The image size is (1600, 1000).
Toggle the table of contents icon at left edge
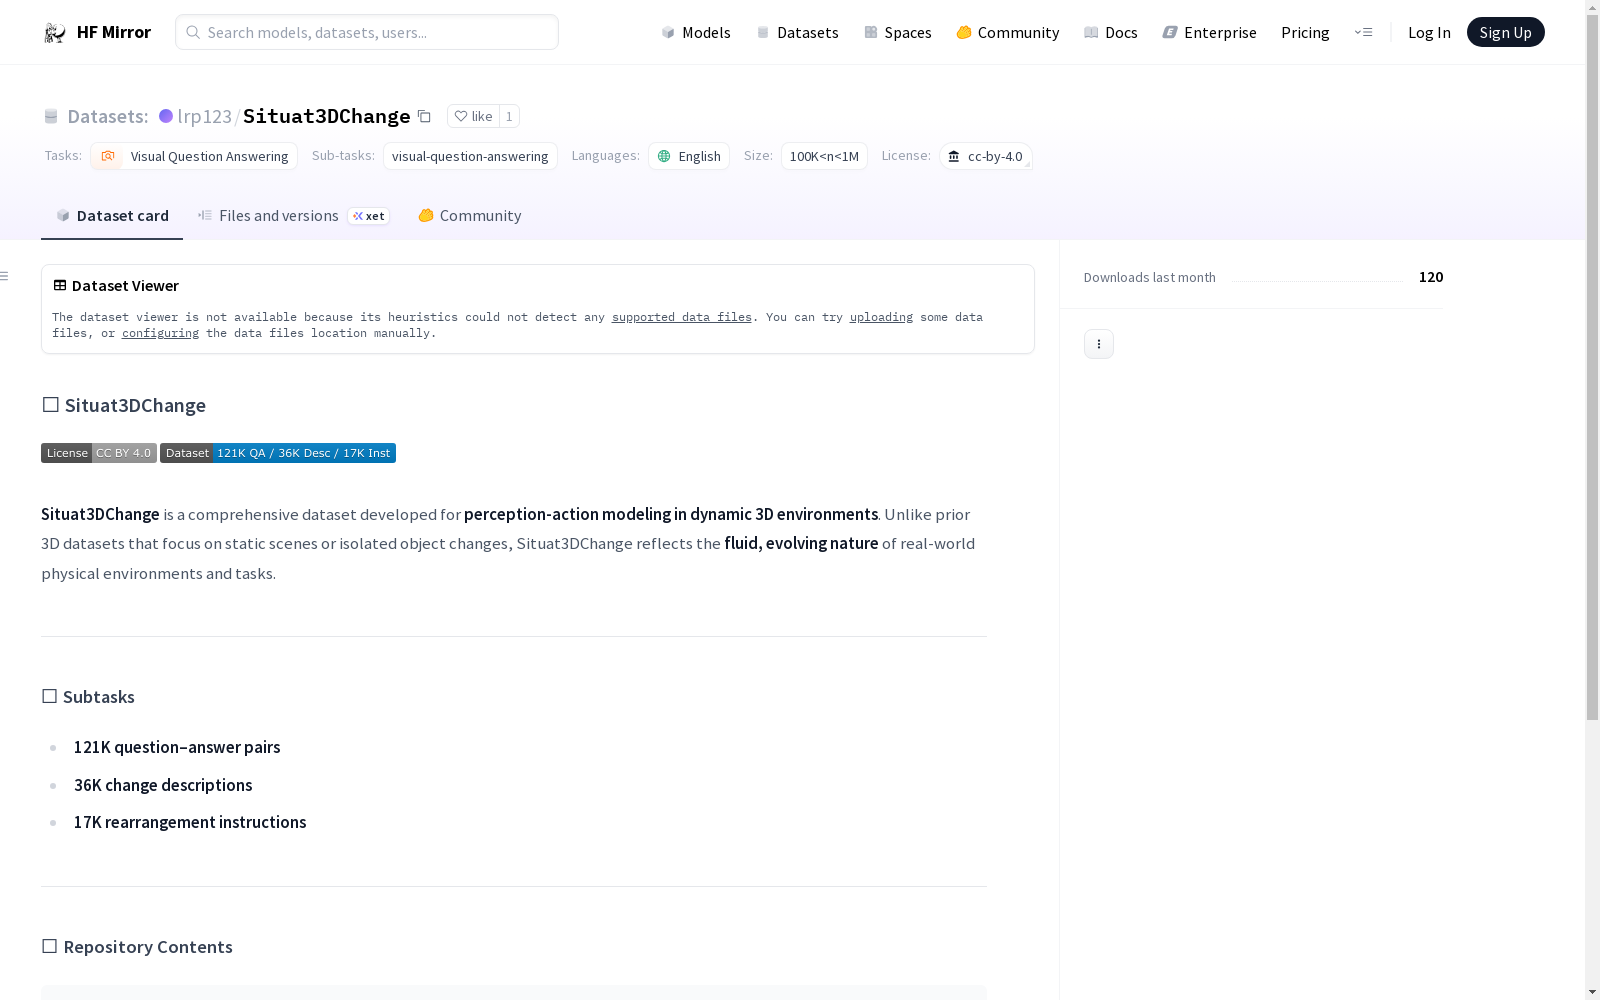pyautogui.click(x=5, y=276)
